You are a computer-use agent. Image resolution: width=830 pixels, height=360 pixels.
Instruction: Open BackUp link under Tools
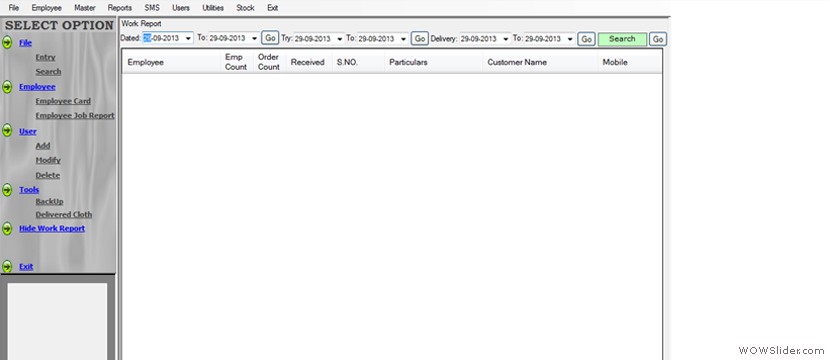click(49, 201)
